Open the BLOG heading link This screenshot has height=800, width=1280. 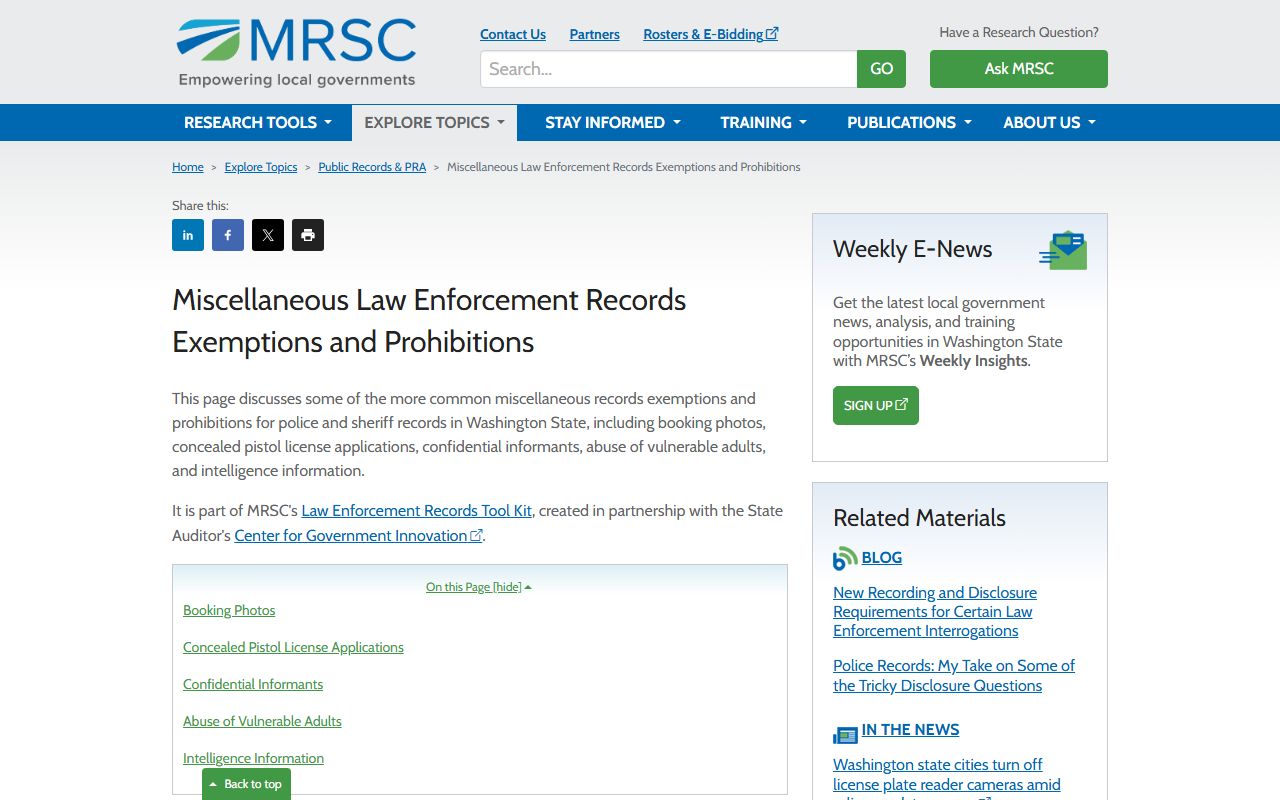(x=882, y=558)
